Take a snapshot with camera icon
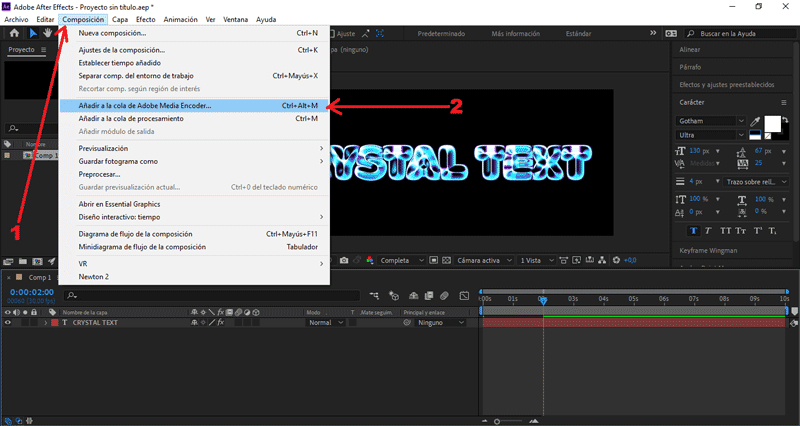The height and width of the screenshot is (426, 800). [344, 260]
